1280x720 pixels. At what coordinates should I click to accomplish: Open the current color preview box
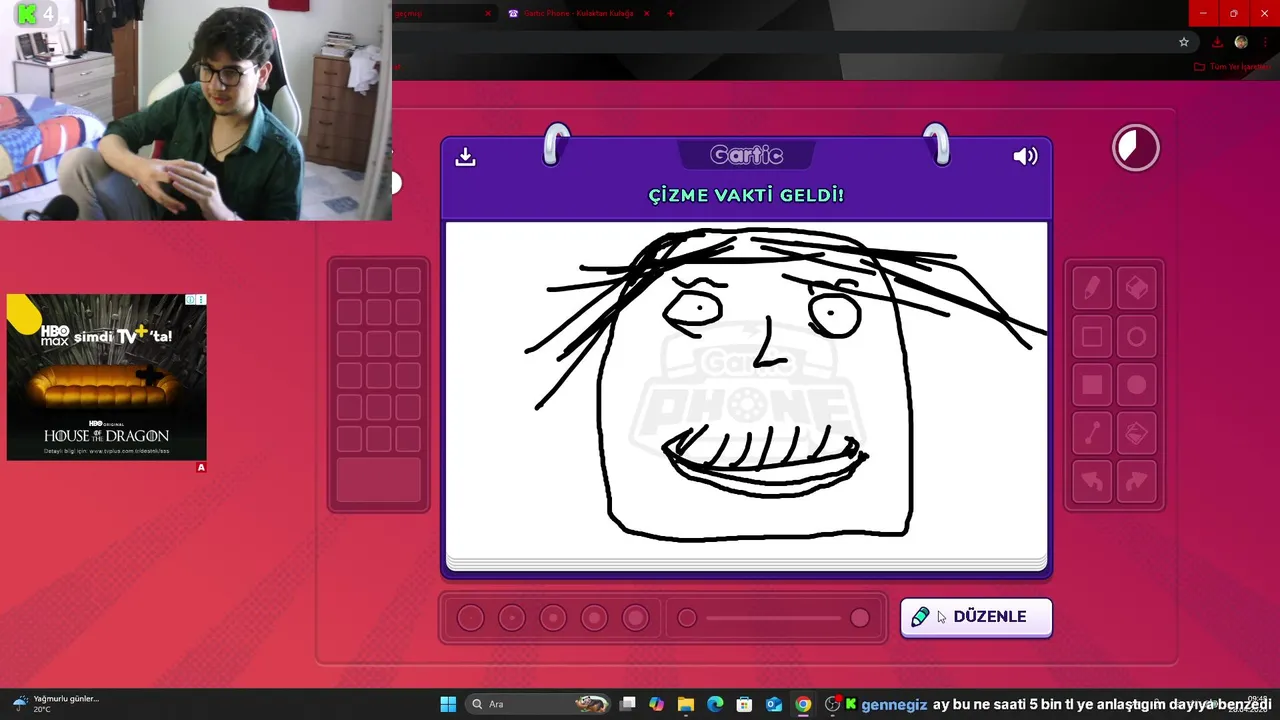pos(379,480)
